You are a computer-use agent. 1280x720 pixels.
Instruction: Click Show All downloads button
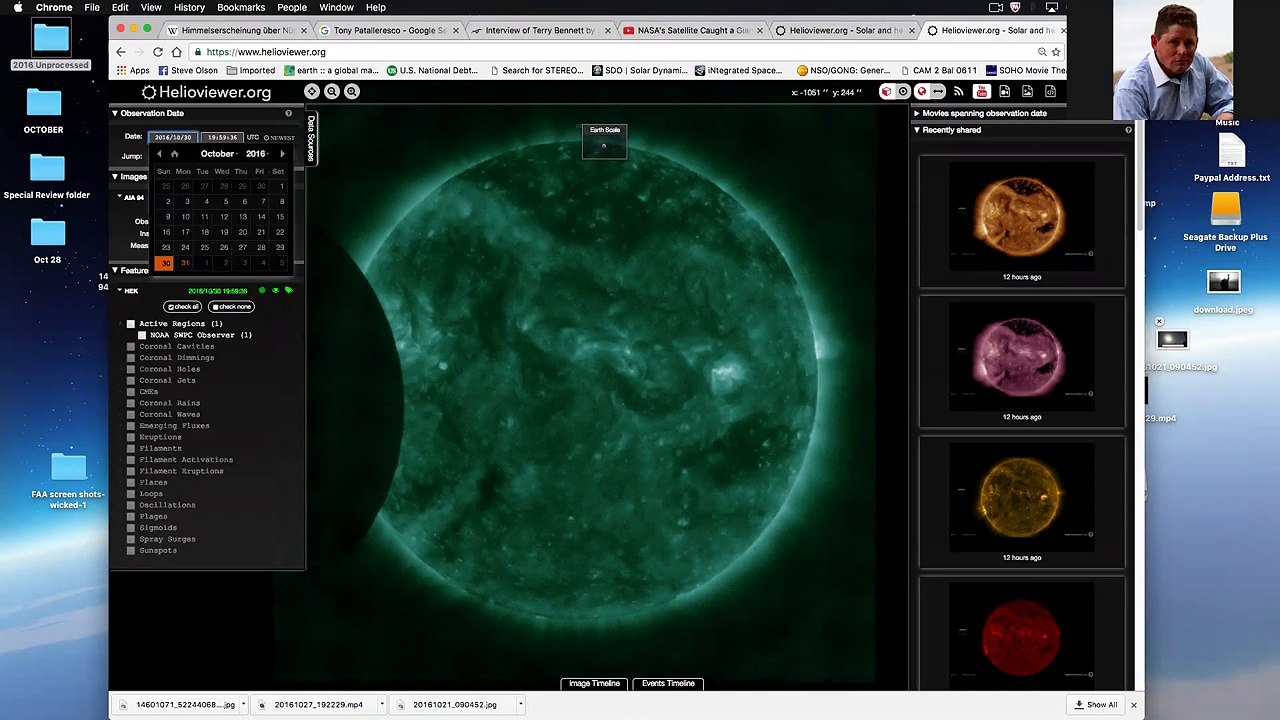tap(1096, 704)
